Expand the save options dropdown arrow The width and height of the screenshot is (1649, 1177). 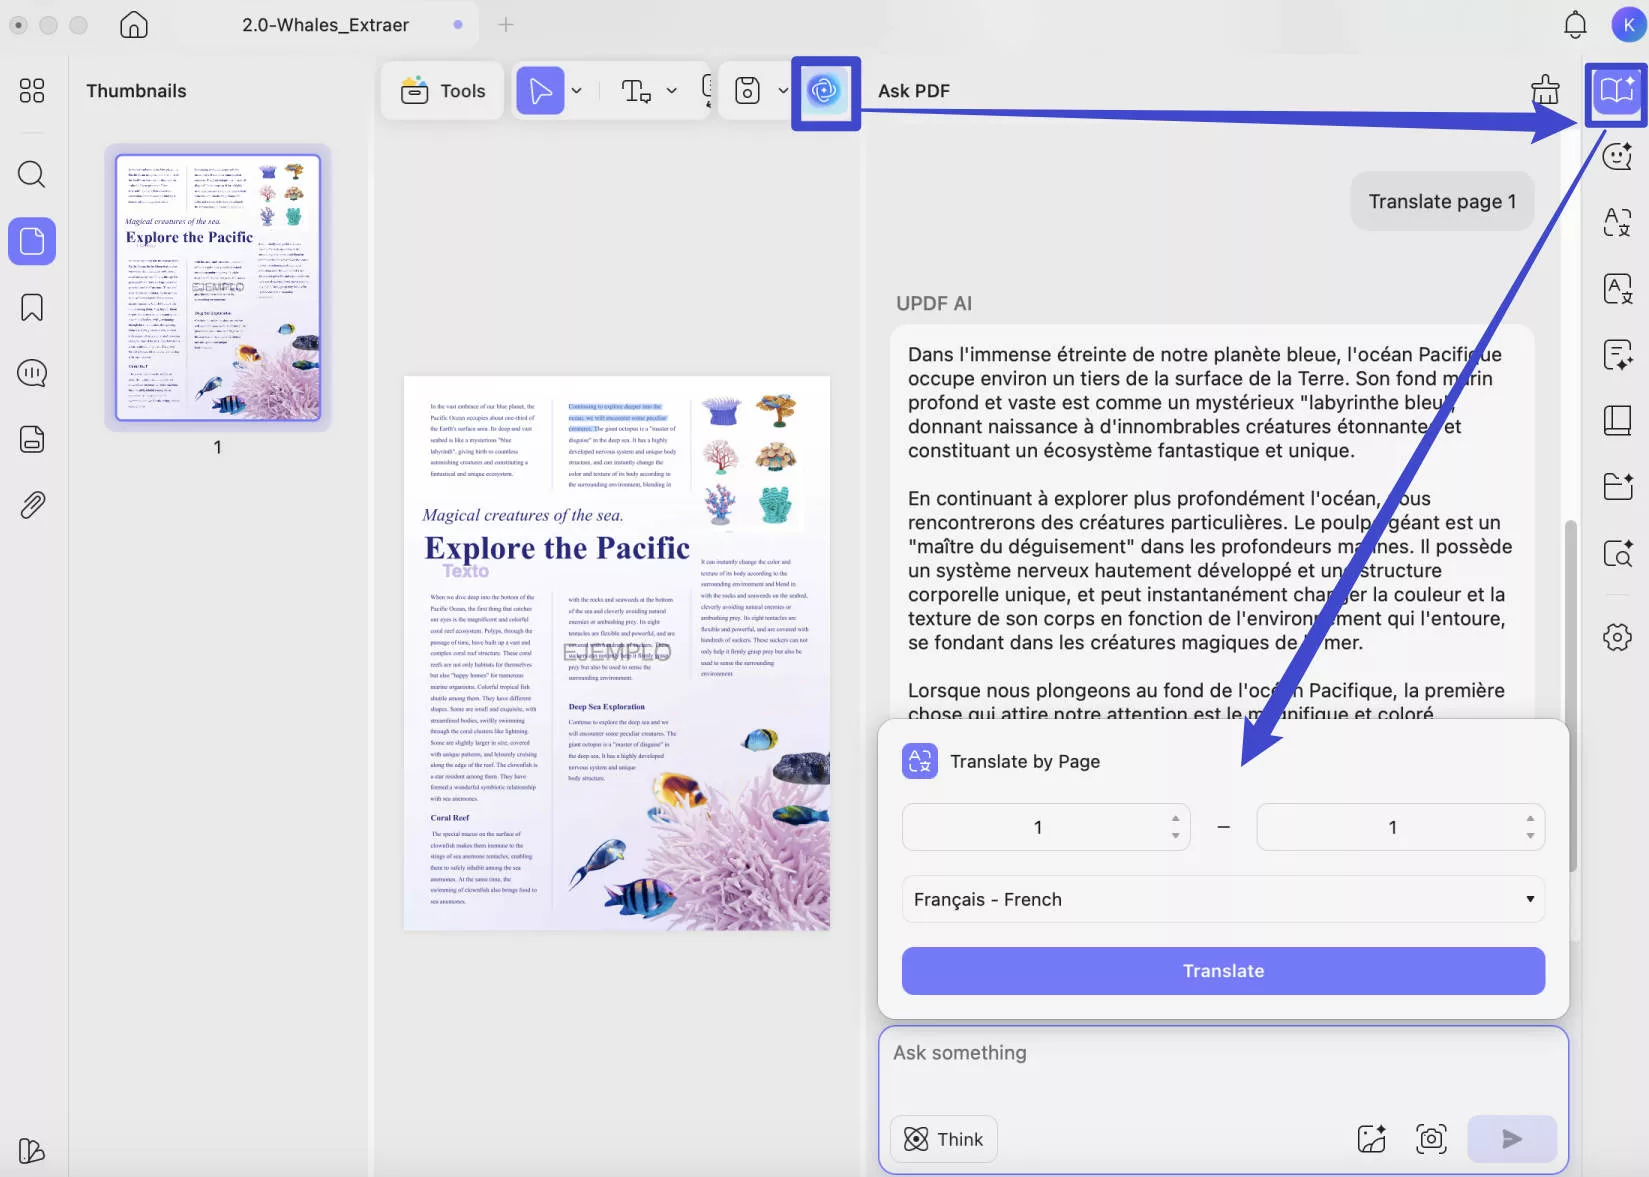(x=783, y=91)
